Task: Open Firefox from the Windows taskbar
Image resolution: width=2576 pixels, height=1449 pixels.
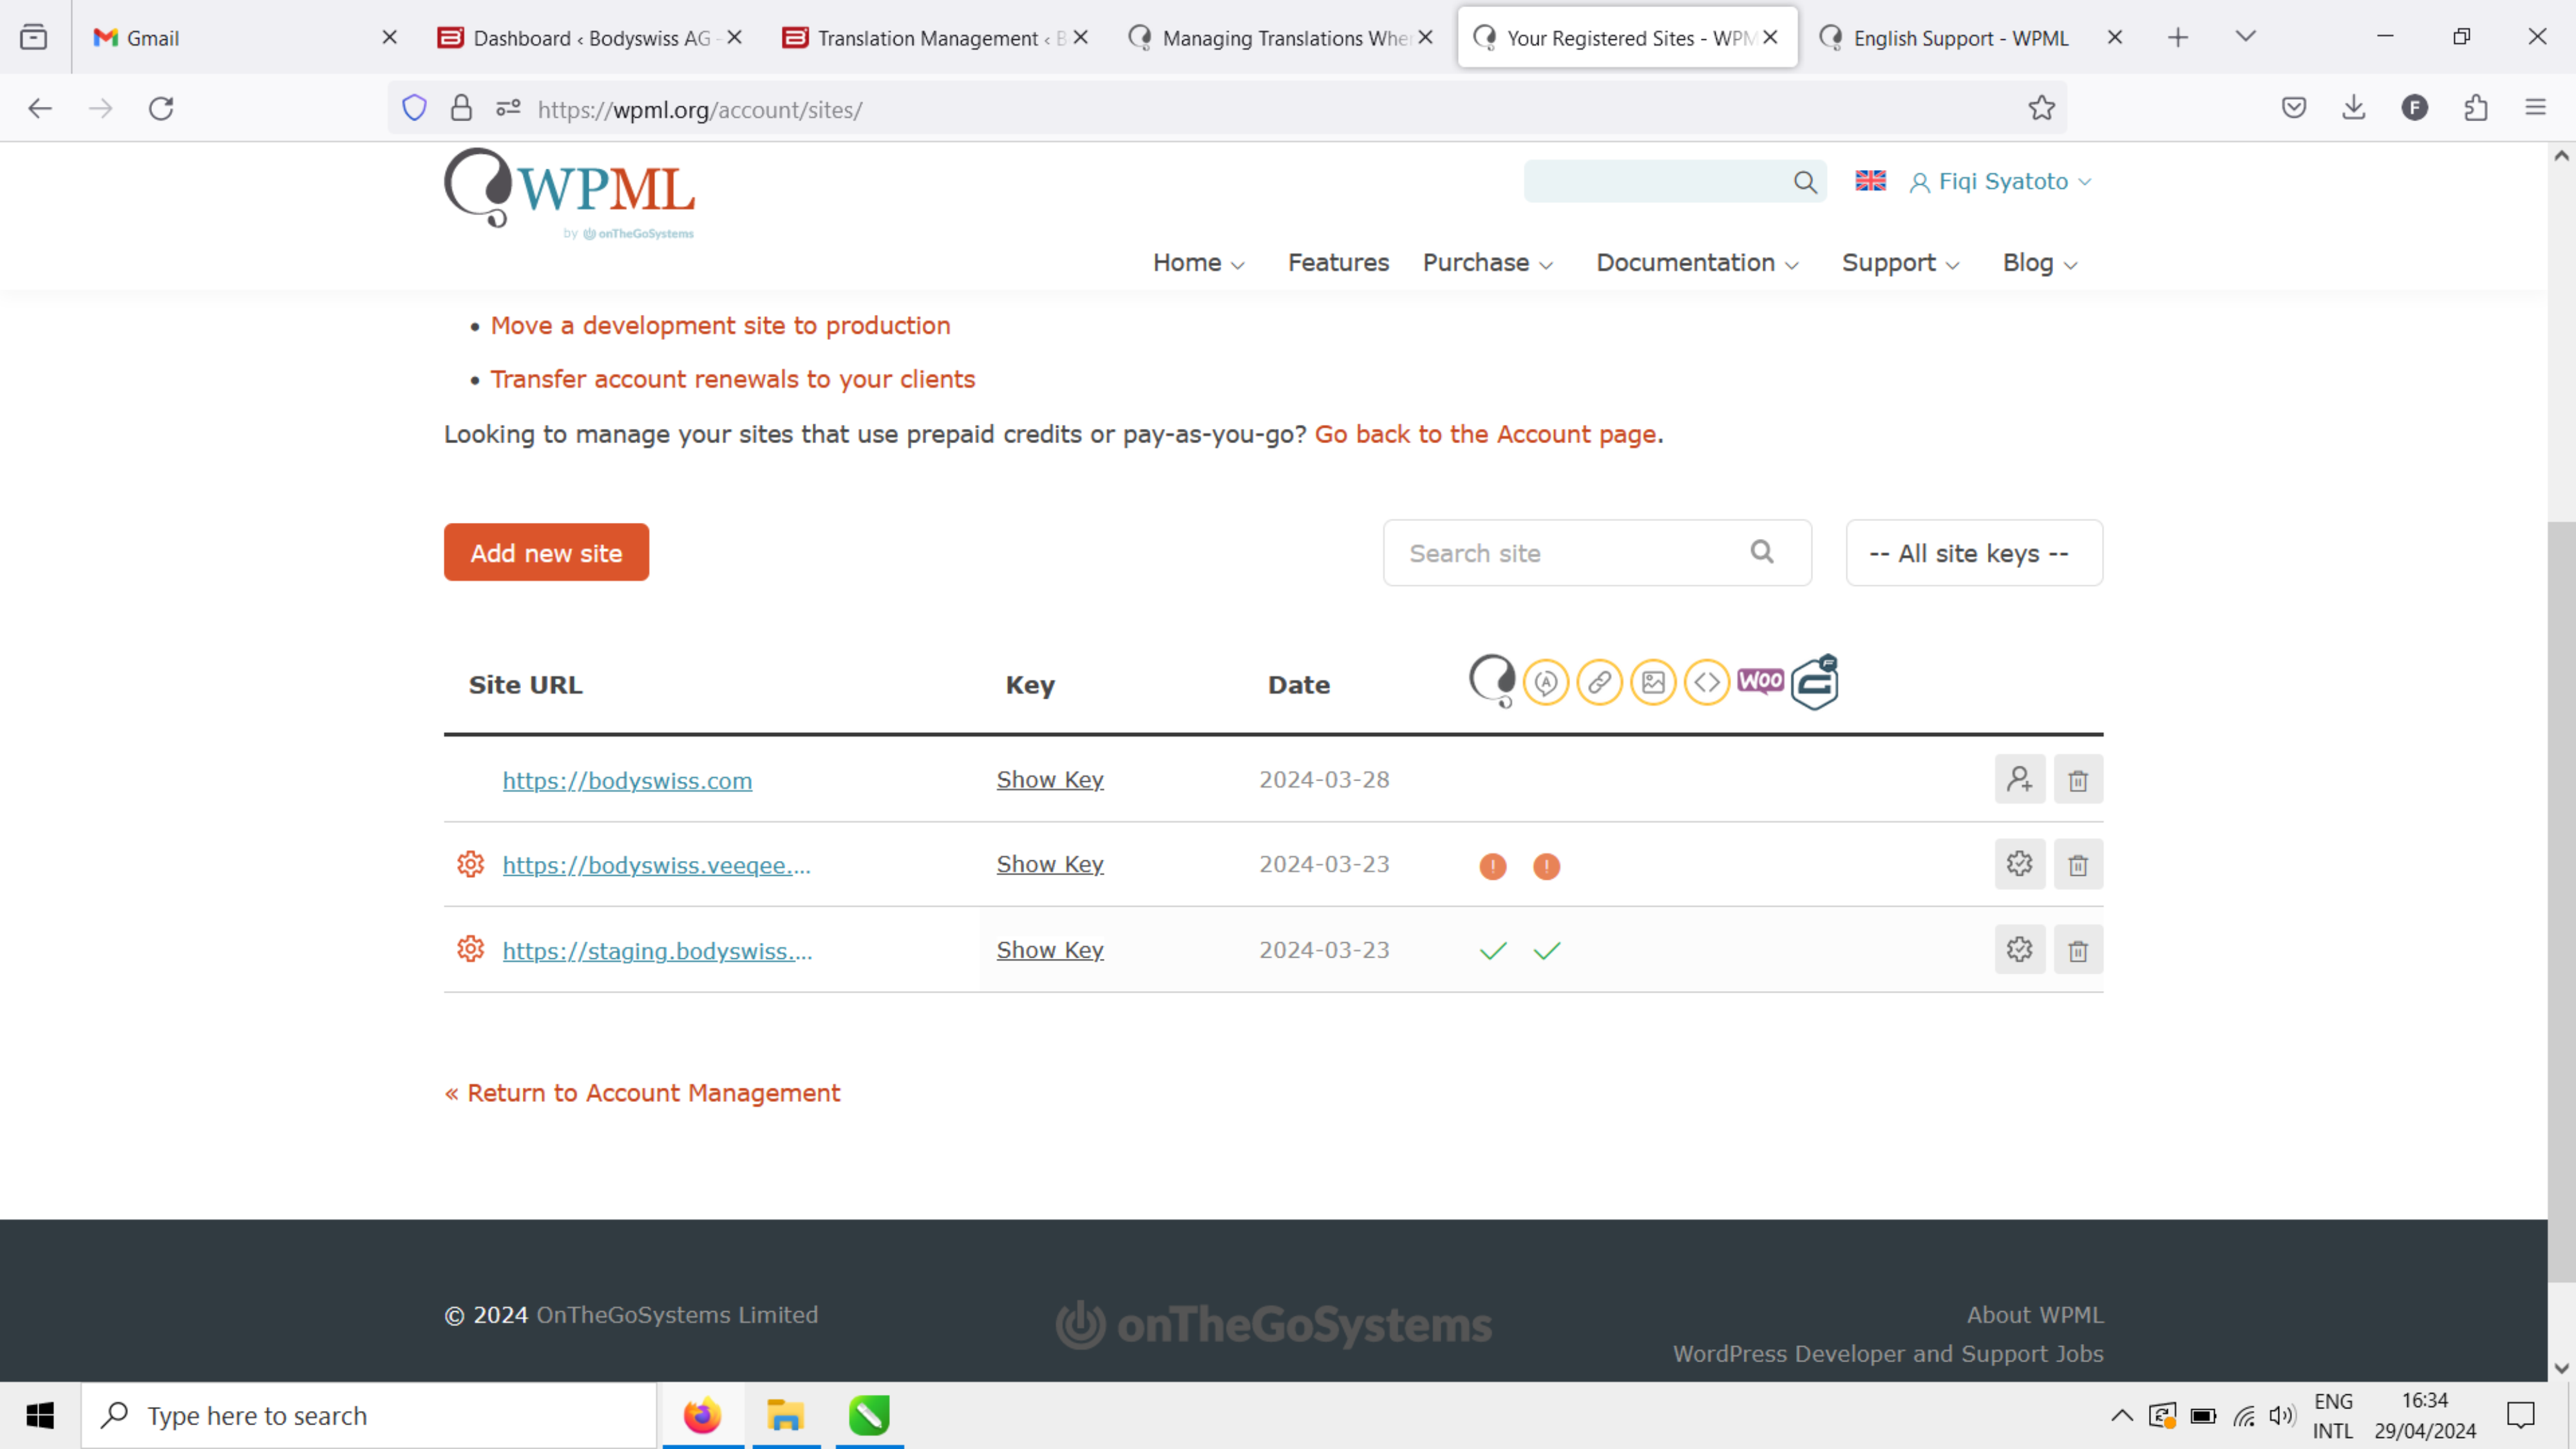Action: point(702,1416)
